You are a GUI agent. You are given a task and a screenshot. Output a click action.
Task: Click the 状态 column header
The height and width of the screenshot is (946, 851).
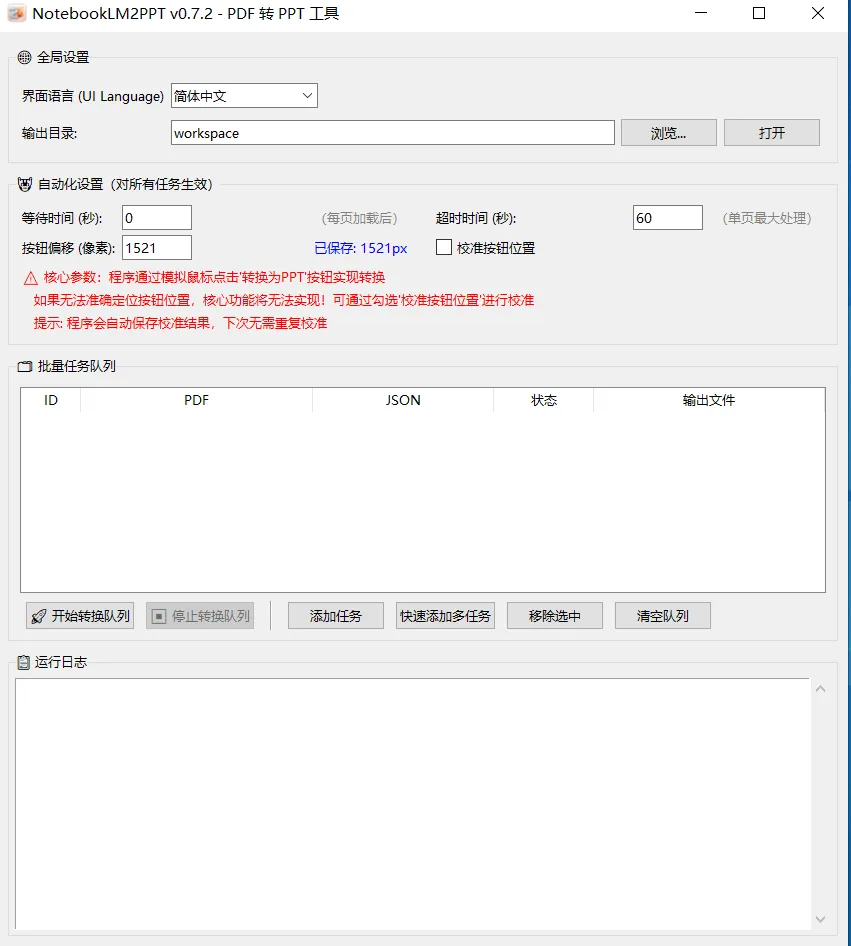pyautogui.click(x=544, y=400)
